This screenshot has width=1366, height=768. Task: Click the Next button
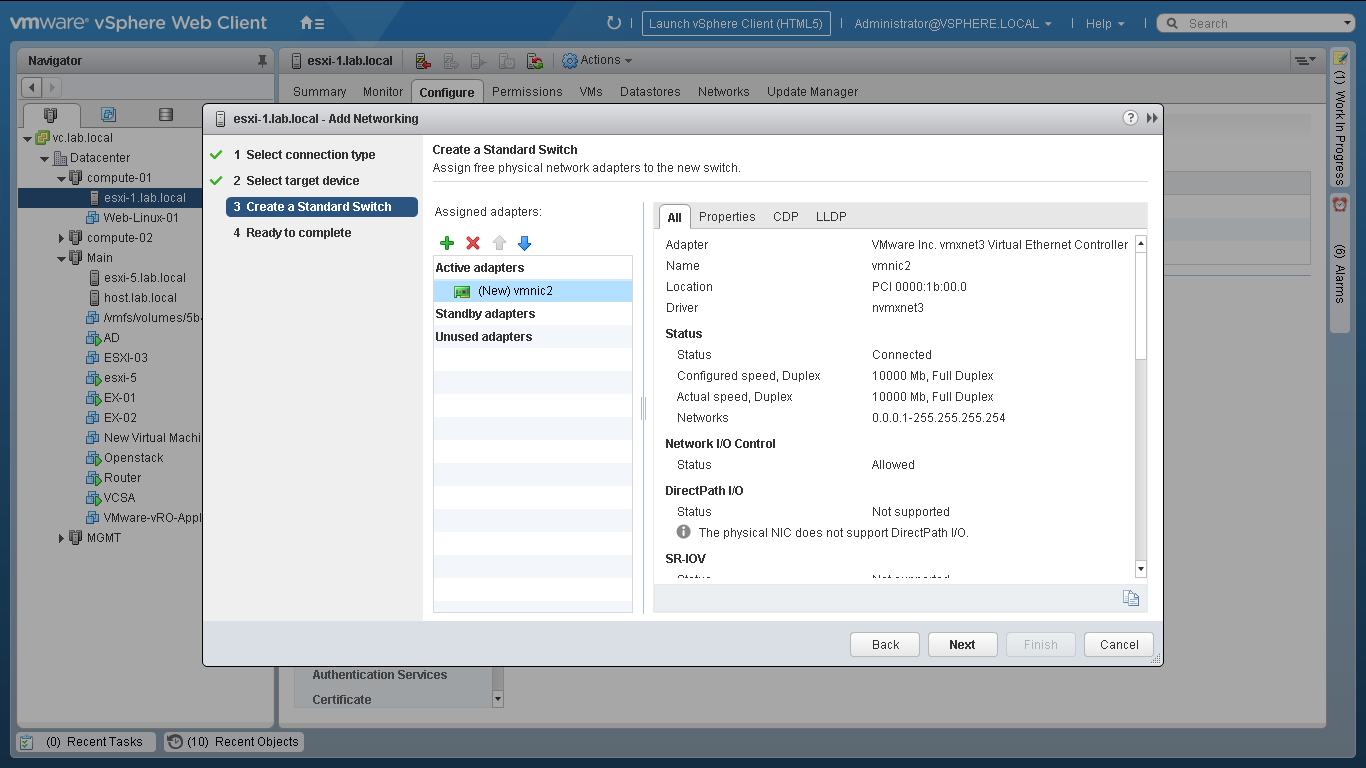(x=962, y=645)
